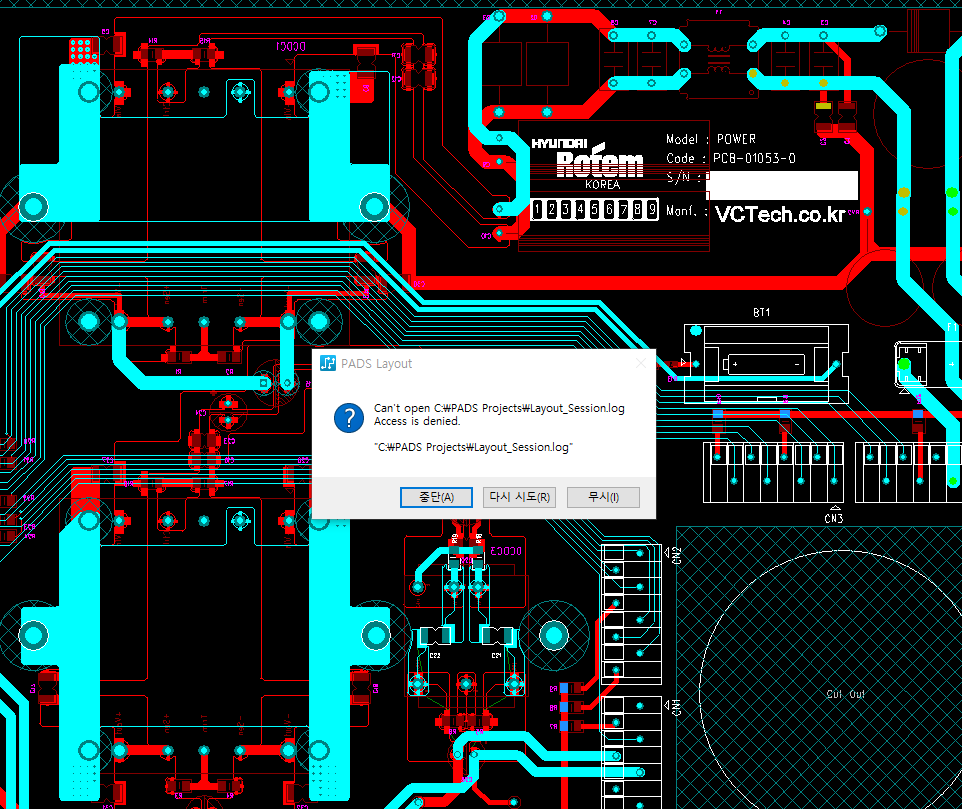962x809 pixels.
Task: Click the PADS Layout app icon in the dialog title
Action: (x=327, y=364)
